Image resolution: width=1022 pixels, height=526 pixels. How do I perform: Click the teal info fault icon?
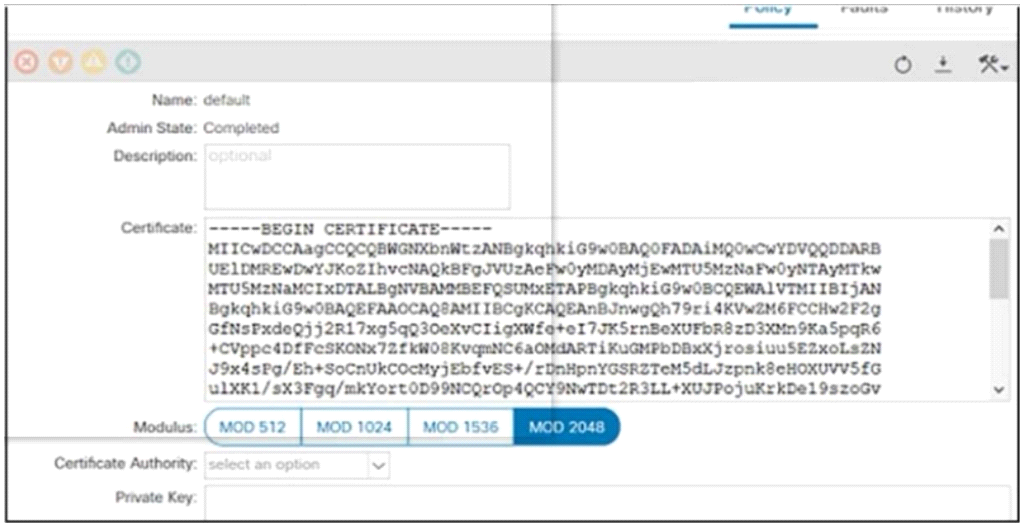tap(128, 63)
